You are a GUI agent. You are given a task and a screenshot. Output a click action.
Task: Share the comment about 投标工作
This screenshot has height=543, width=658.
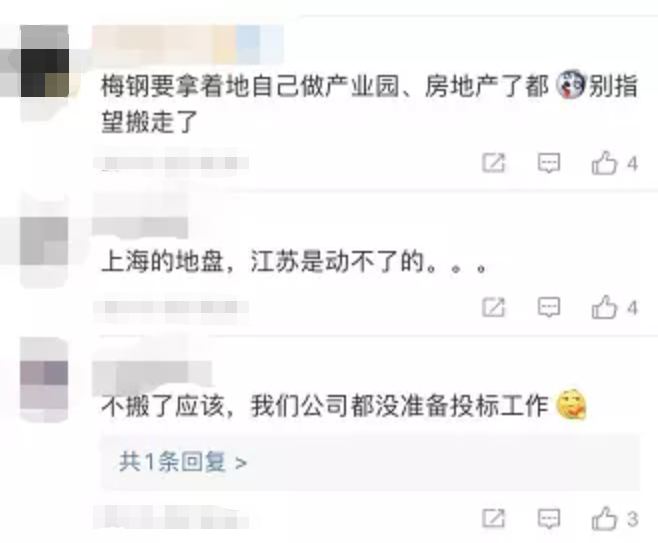[493, 519]
